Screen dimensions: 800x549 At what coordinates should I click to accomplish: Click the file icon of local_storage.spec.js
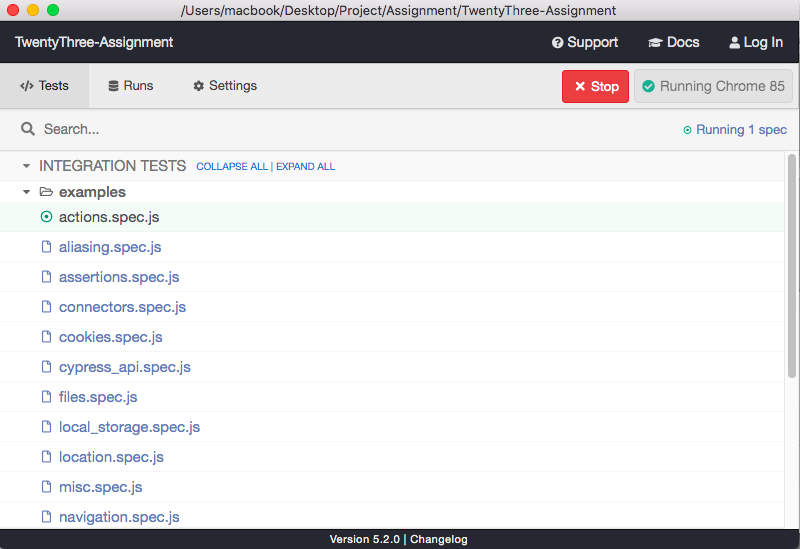(x=46, y=427)
